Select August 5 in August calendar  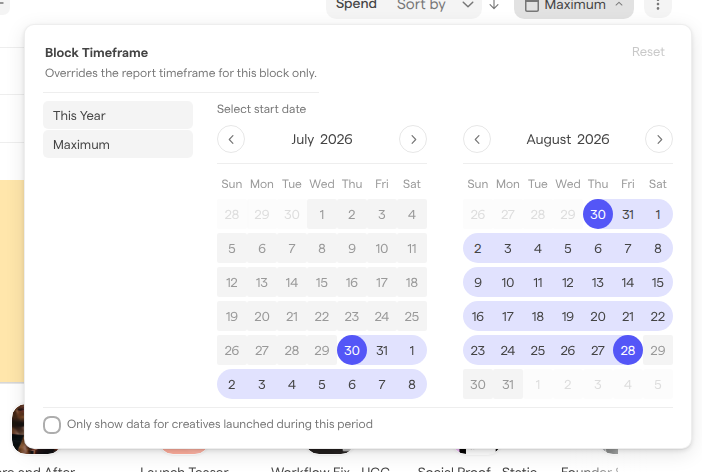click(568, 249)
